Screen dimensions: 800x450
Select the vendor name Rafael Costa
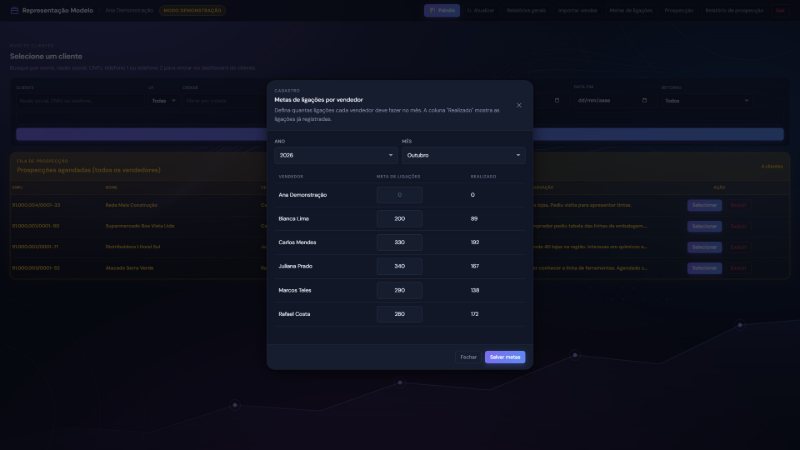point(294,314)
